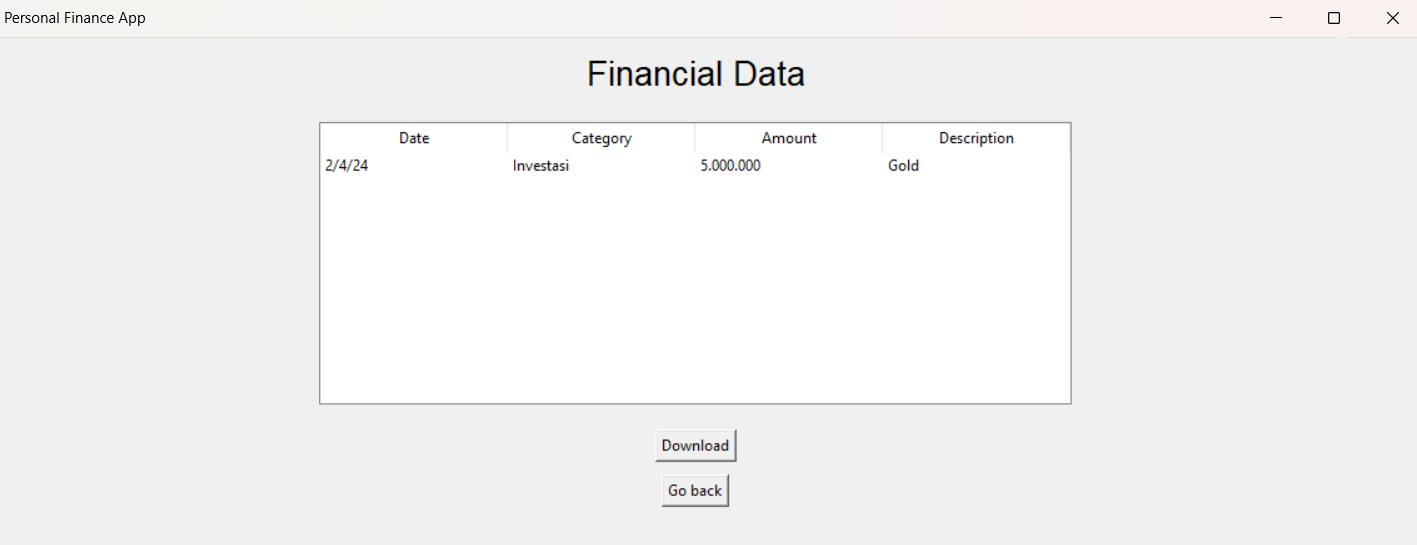Click the Category column header
The height and width of the screenshot is (545, 1417).
(601, 138)
